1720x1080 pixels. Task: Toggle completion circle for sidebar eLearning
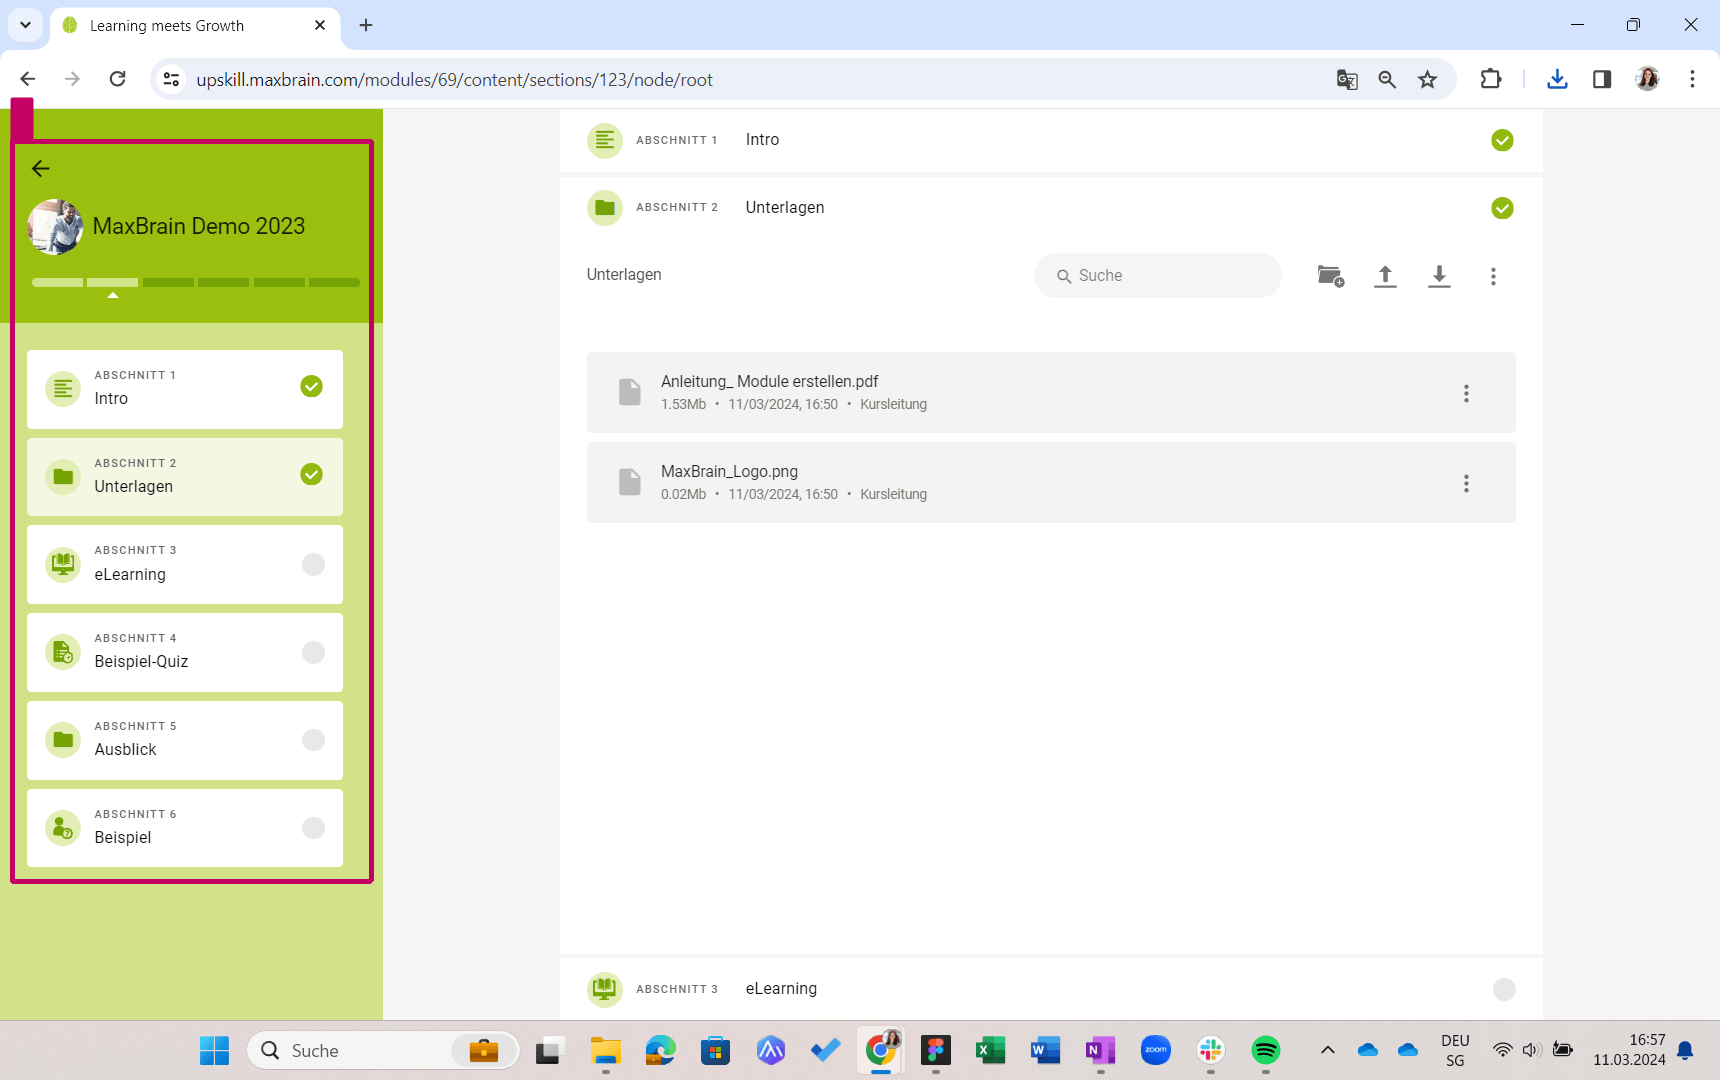pos(313,564)
